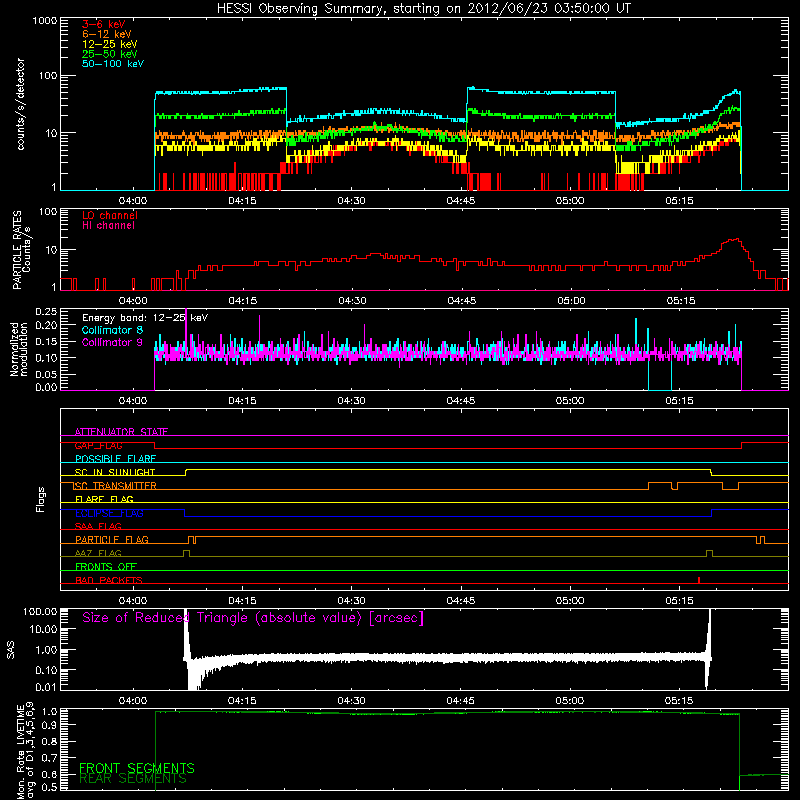The image size is (800, 800).
Task: Click the 05:15 tick under SAS plot
Action: [679, 701]
